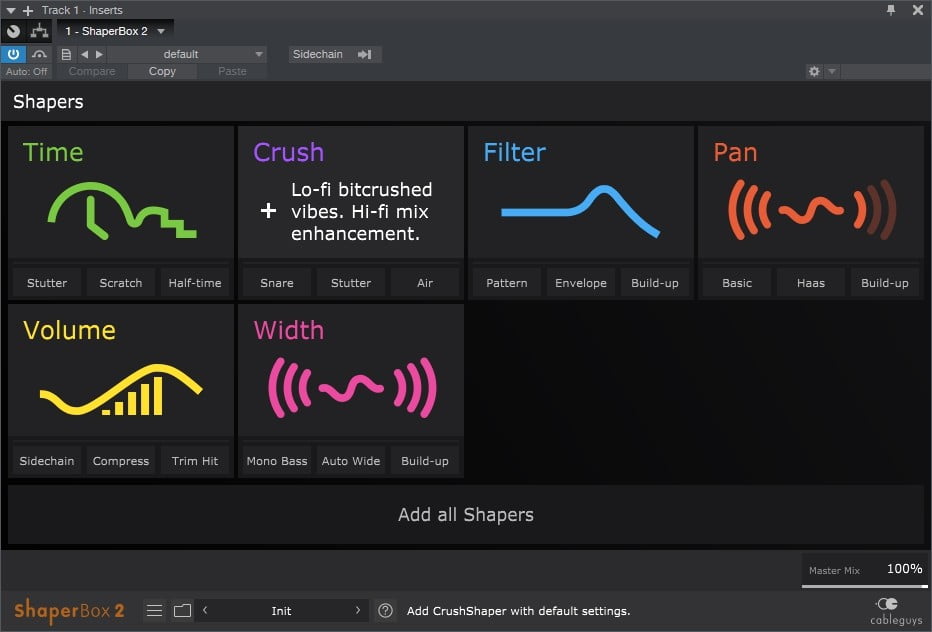932x632 pixels.
Task: Choose the Pan Build-up preset
Action: click(x=884, y=283)
